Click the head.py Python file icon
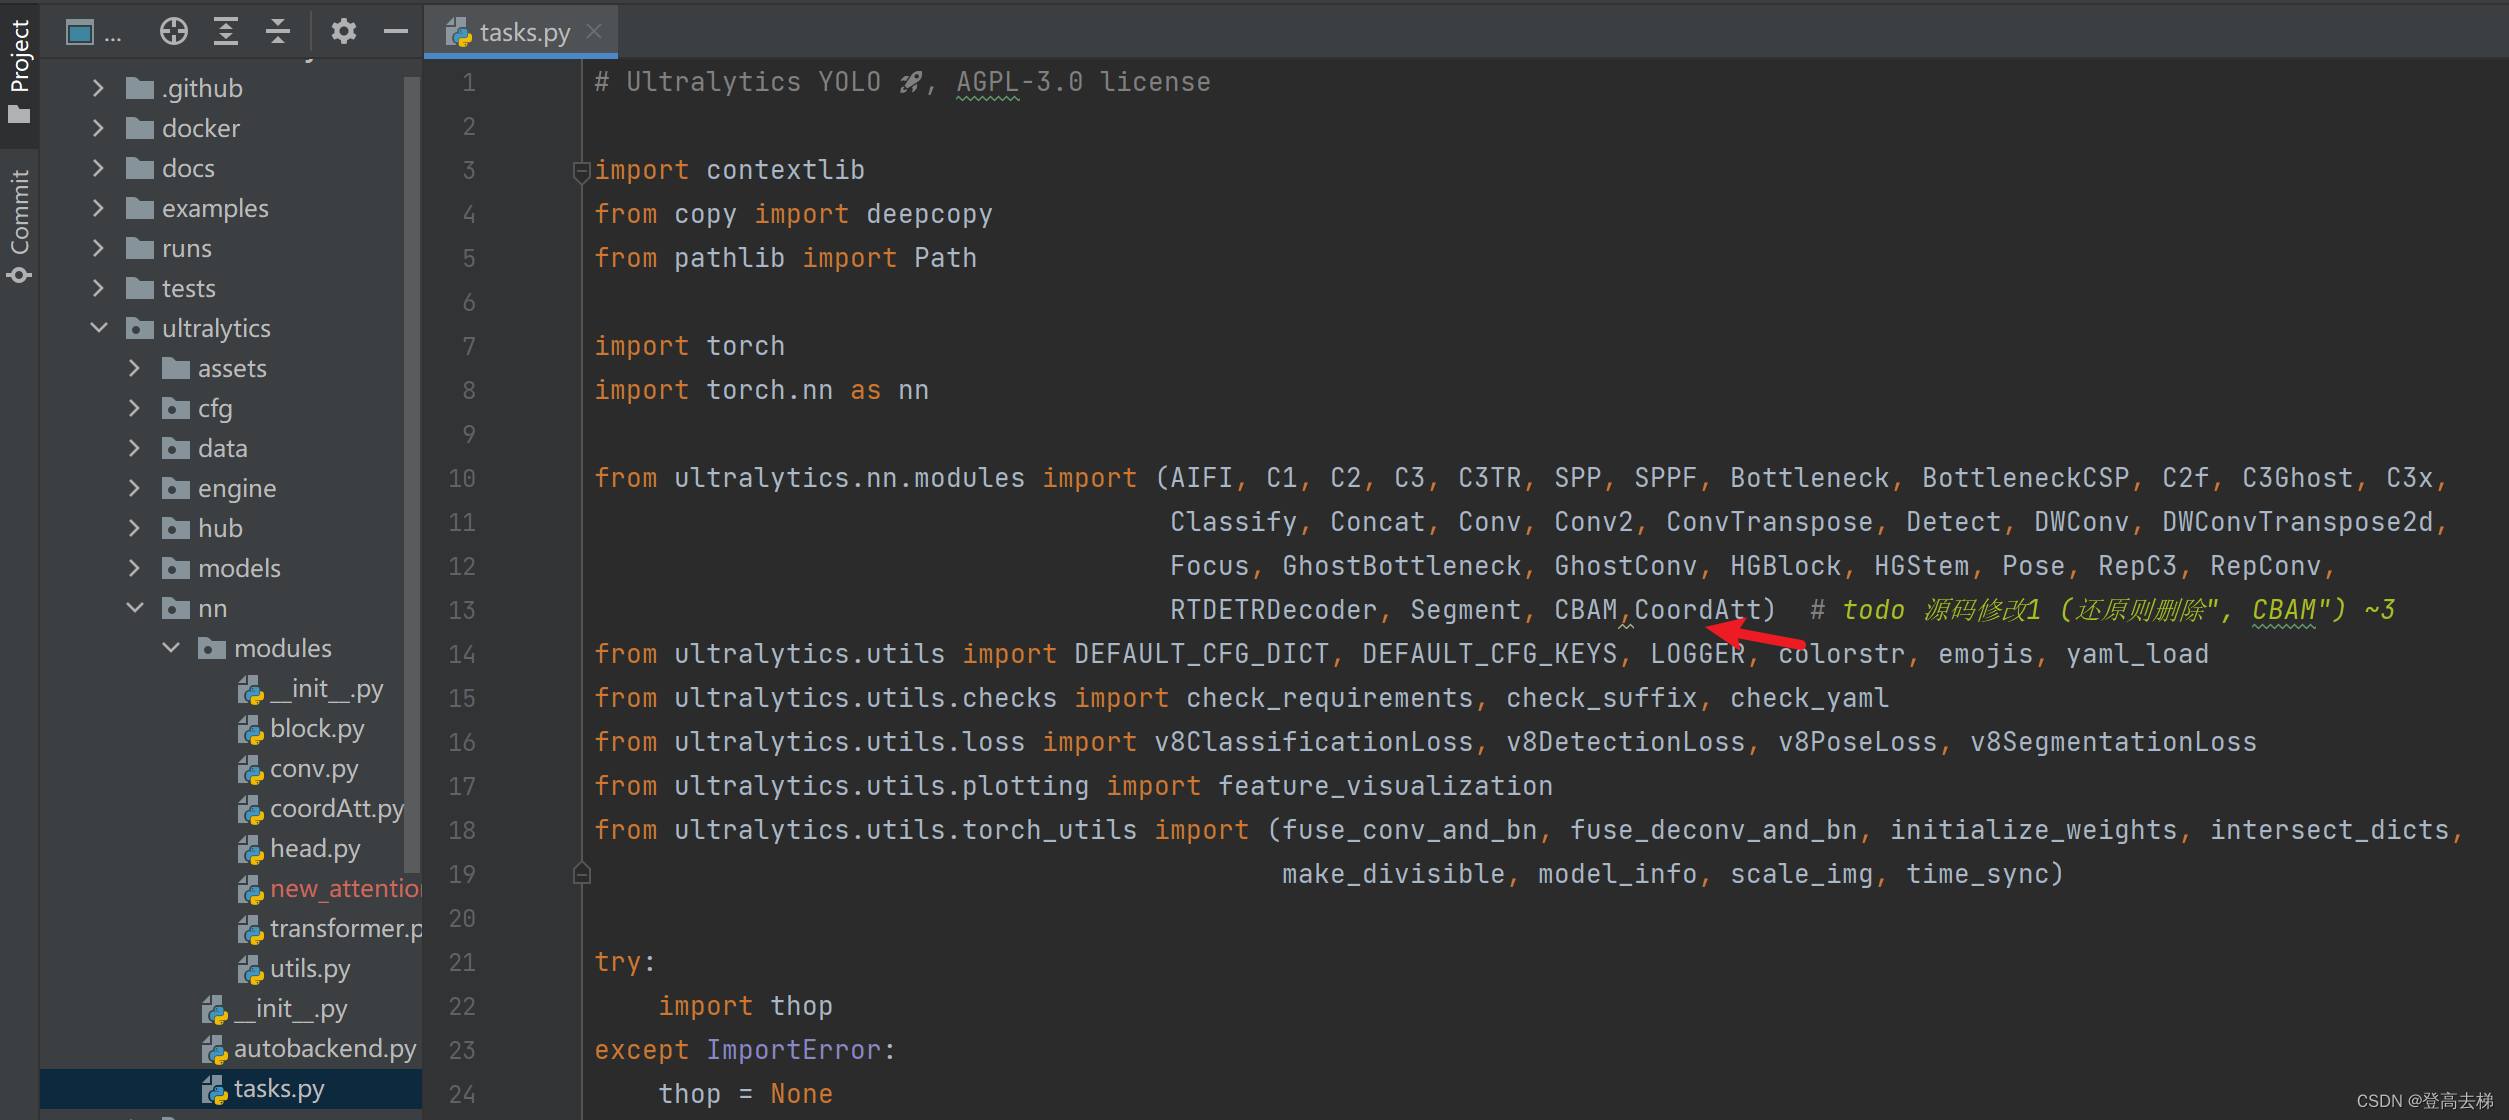 250,850
